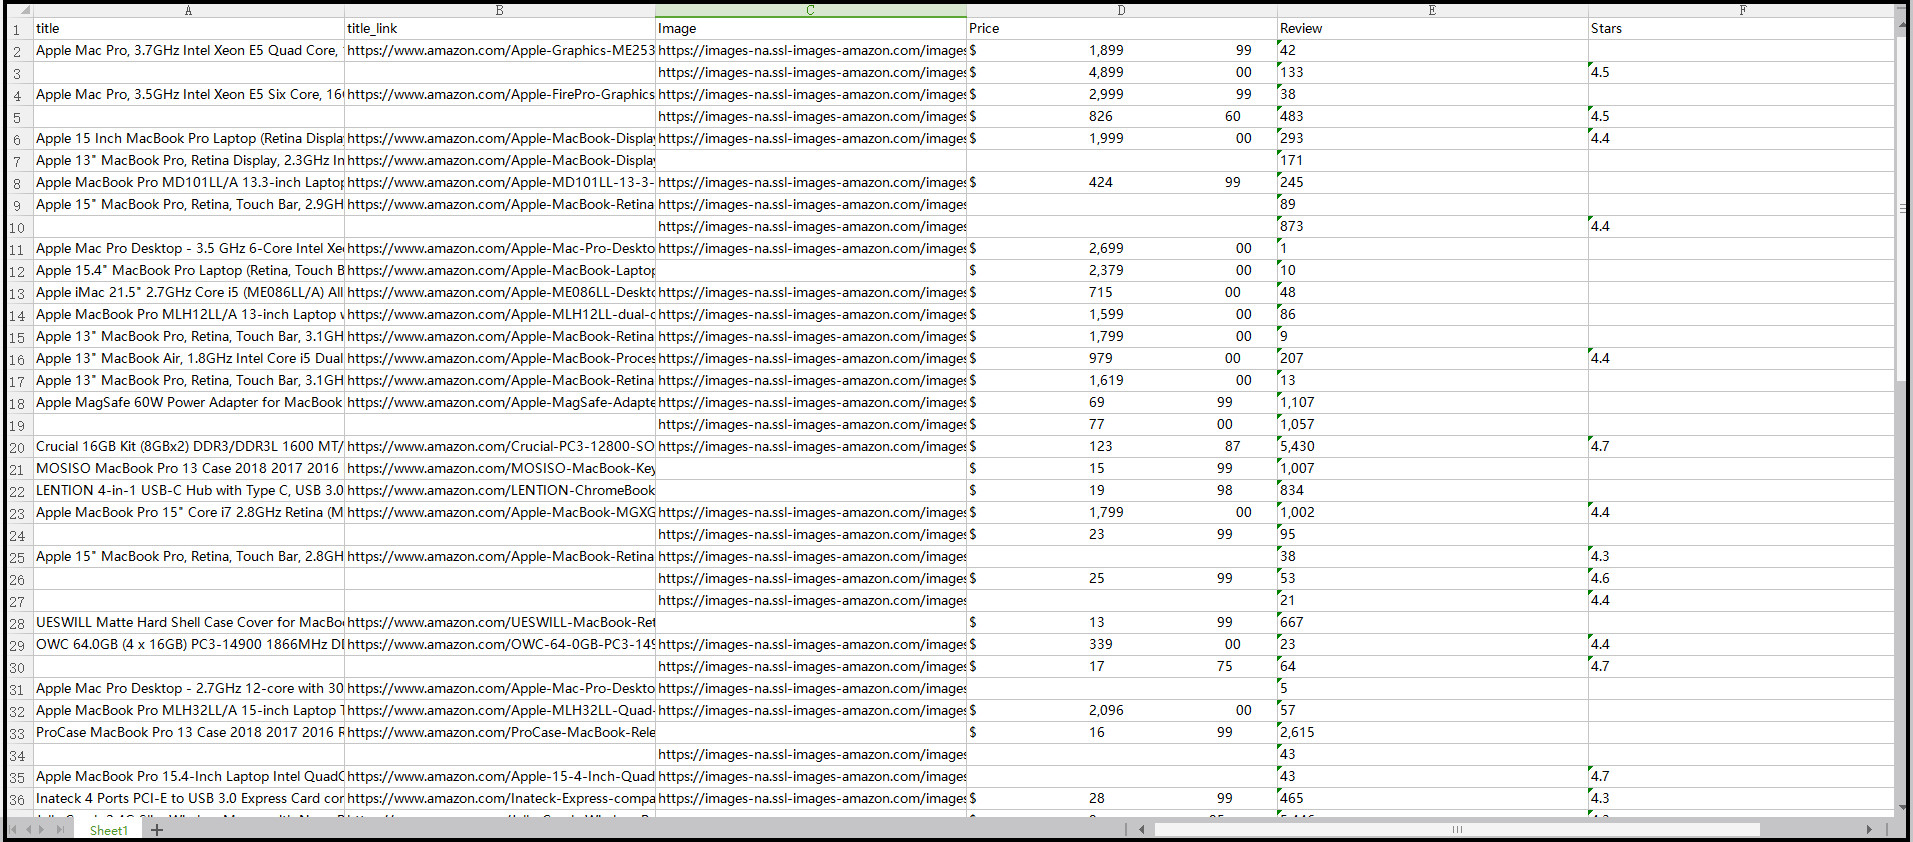Viewport: 1913px width, 842px height.
Task: Select the 'Apple MagSafe 60W Power Adapter' title cell
Action: coord(188,403)
